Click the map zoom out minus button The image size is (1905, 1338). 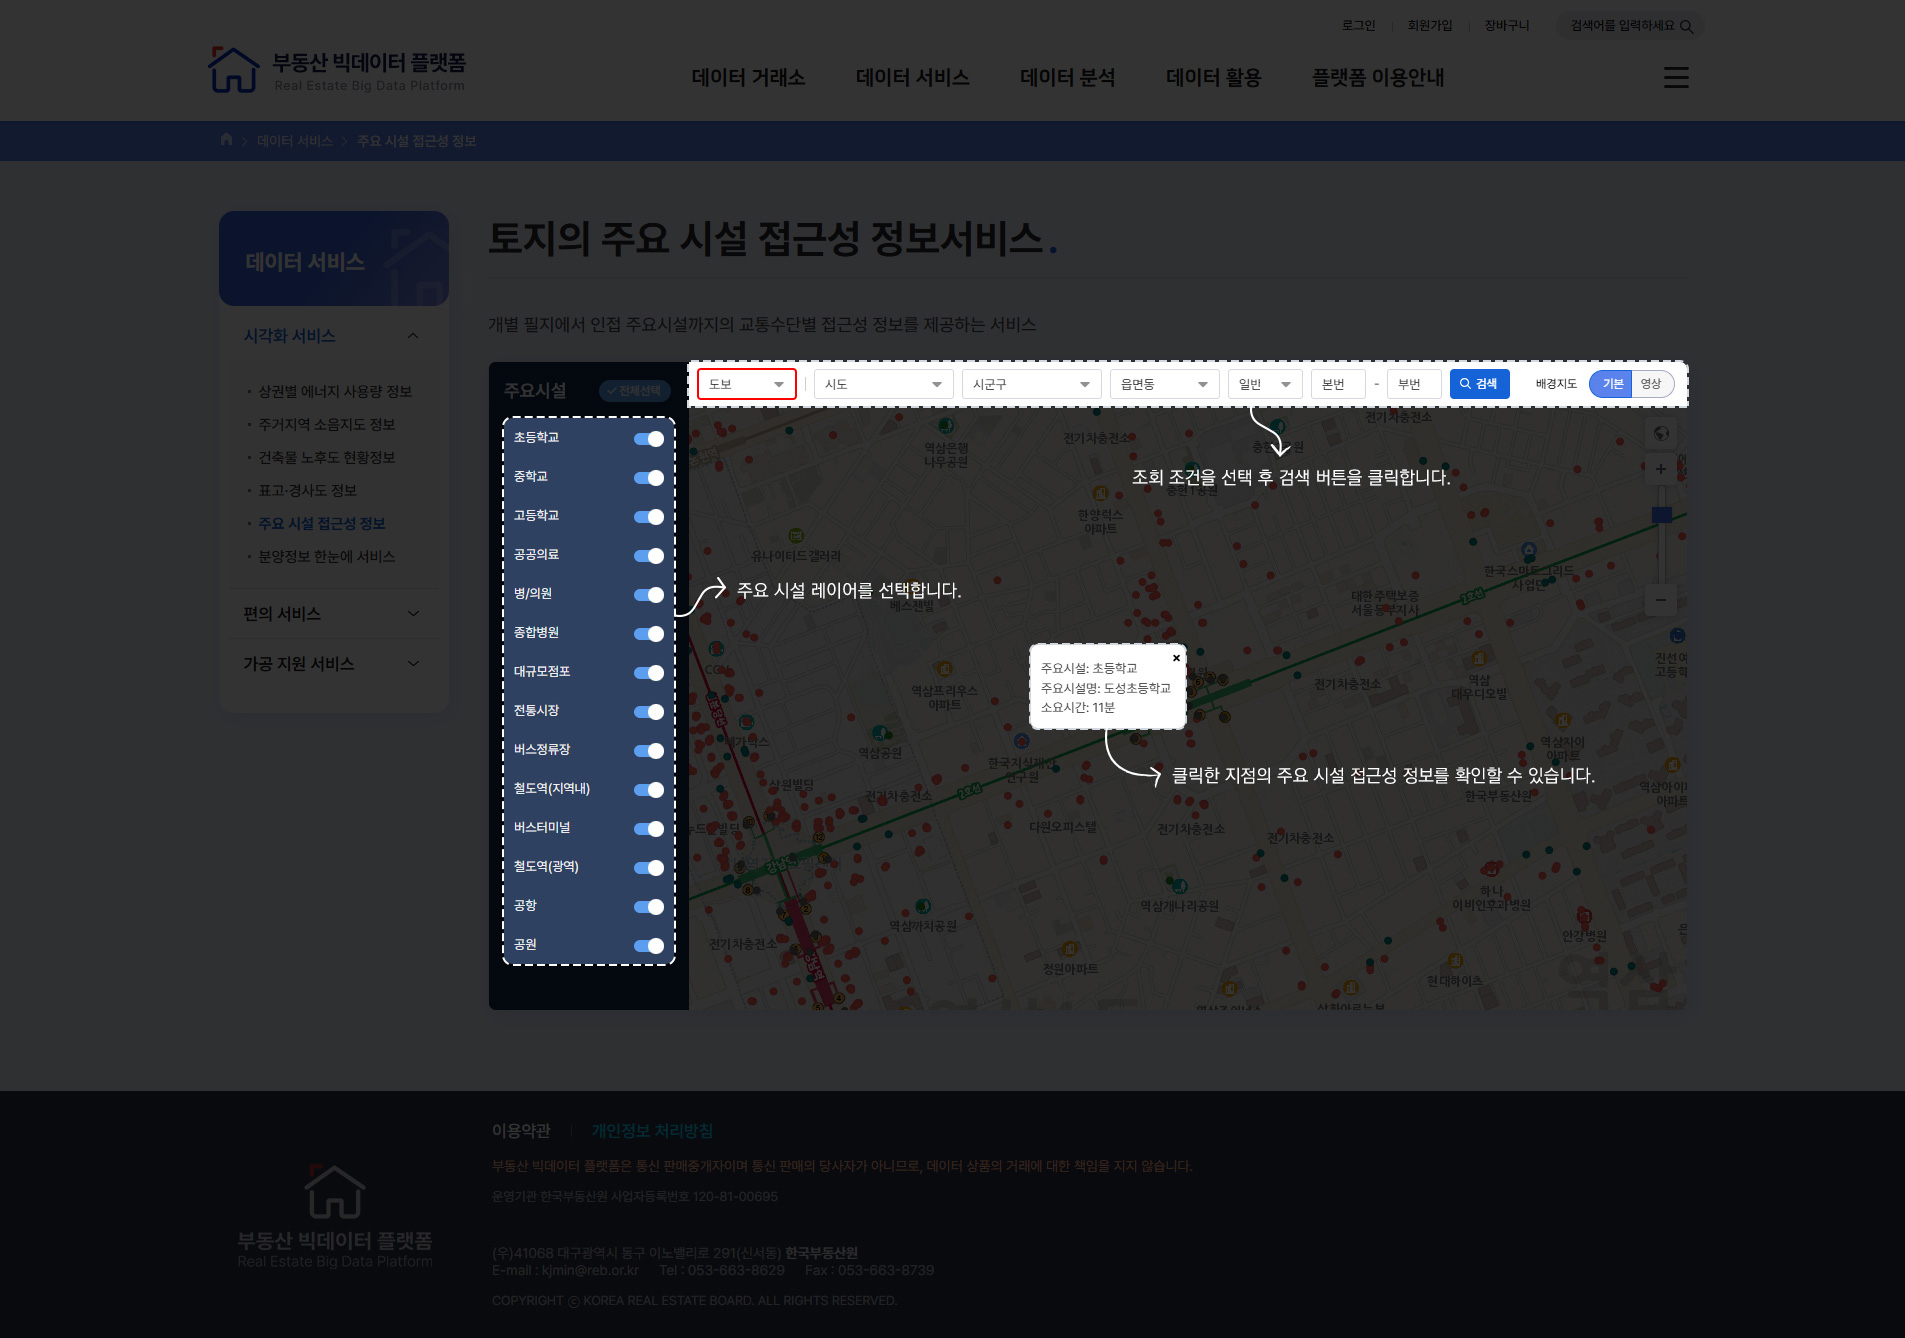[1661, 600]
